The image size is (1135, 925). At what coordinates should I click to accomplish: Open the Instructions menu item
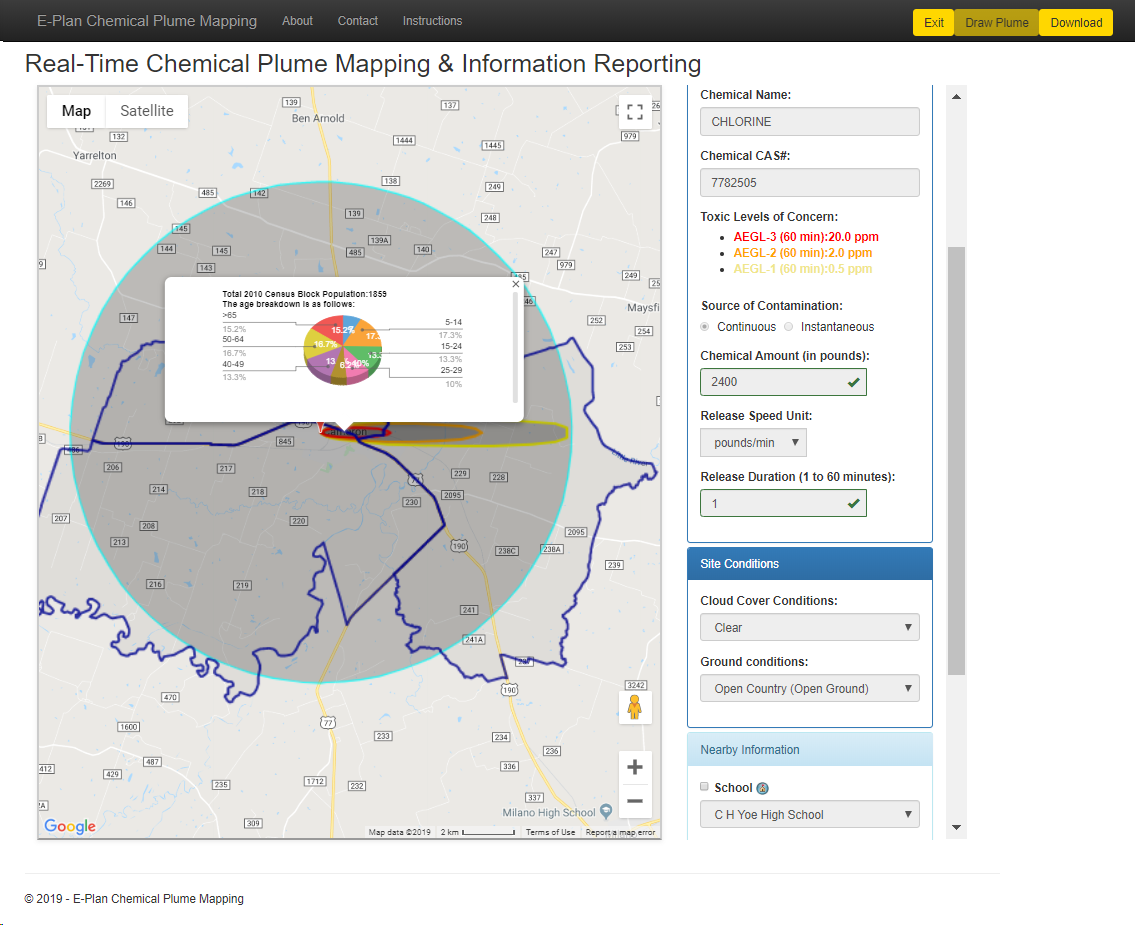pyautogui.click(x=432, y=21)
